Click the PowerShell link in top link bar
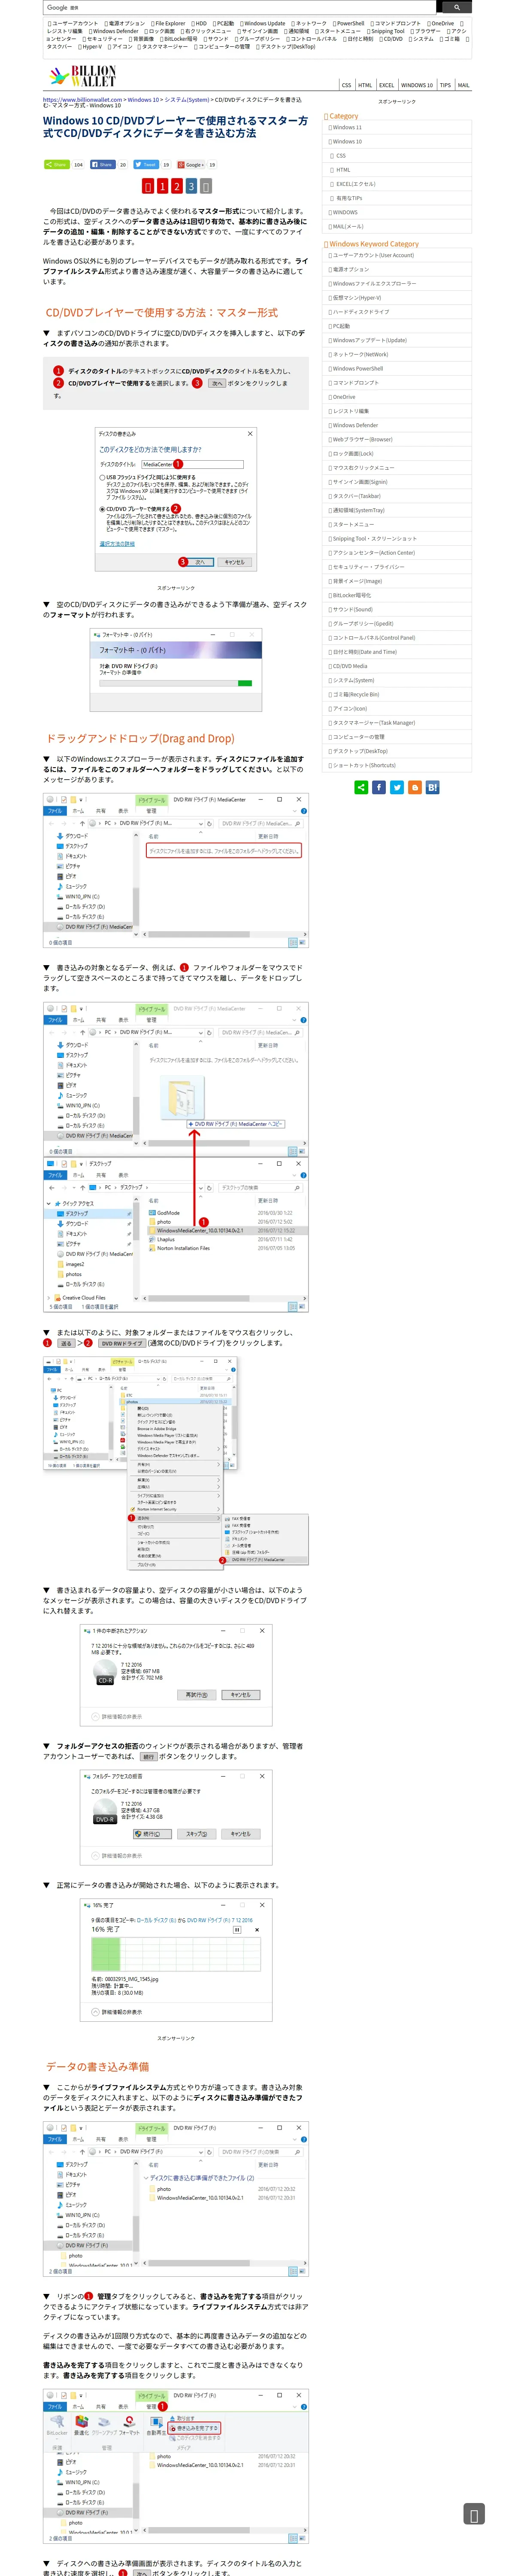This screenshot has width=515, height=2576. pyautogui.click(x=348, y=23)
